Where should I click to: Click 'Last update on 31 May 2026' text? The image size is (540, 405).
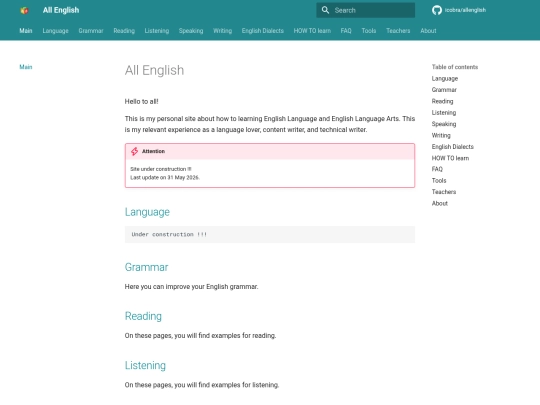coord(165,178)
